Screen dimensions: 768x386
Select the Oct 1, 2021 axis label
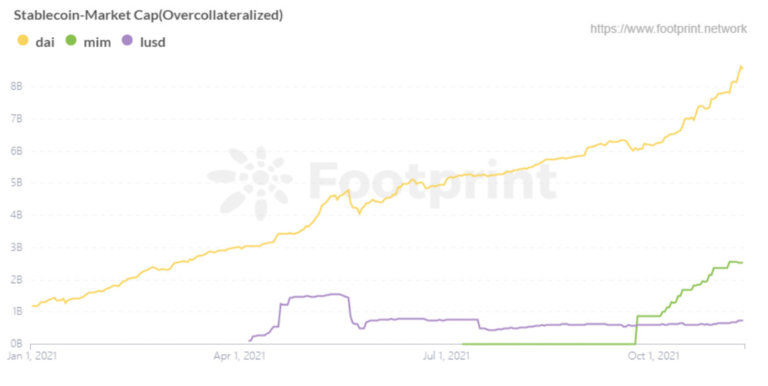[x=653, y=356]
